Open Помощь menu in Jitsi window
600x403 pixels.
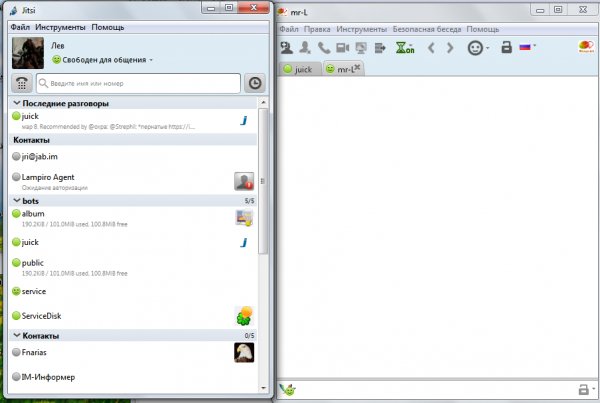coord(108,27)
